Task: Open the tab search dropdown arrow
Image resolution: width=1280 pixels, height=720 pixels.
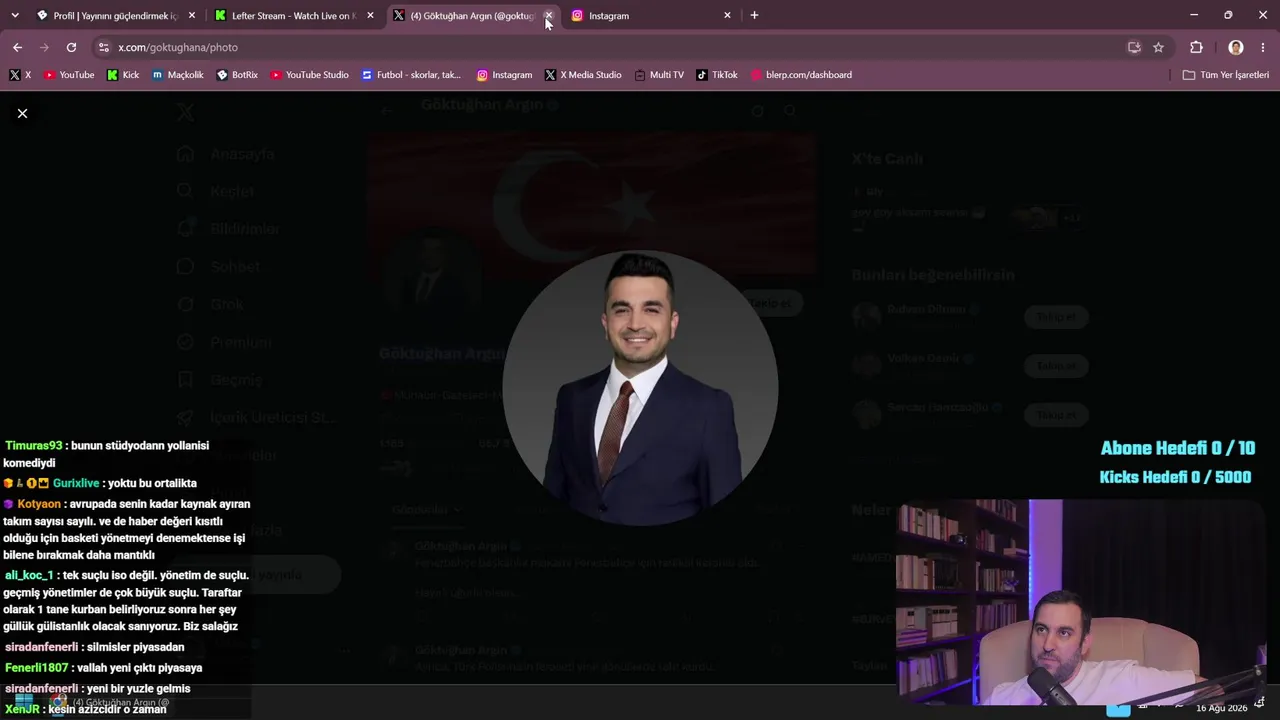Action: pos(14,15)
